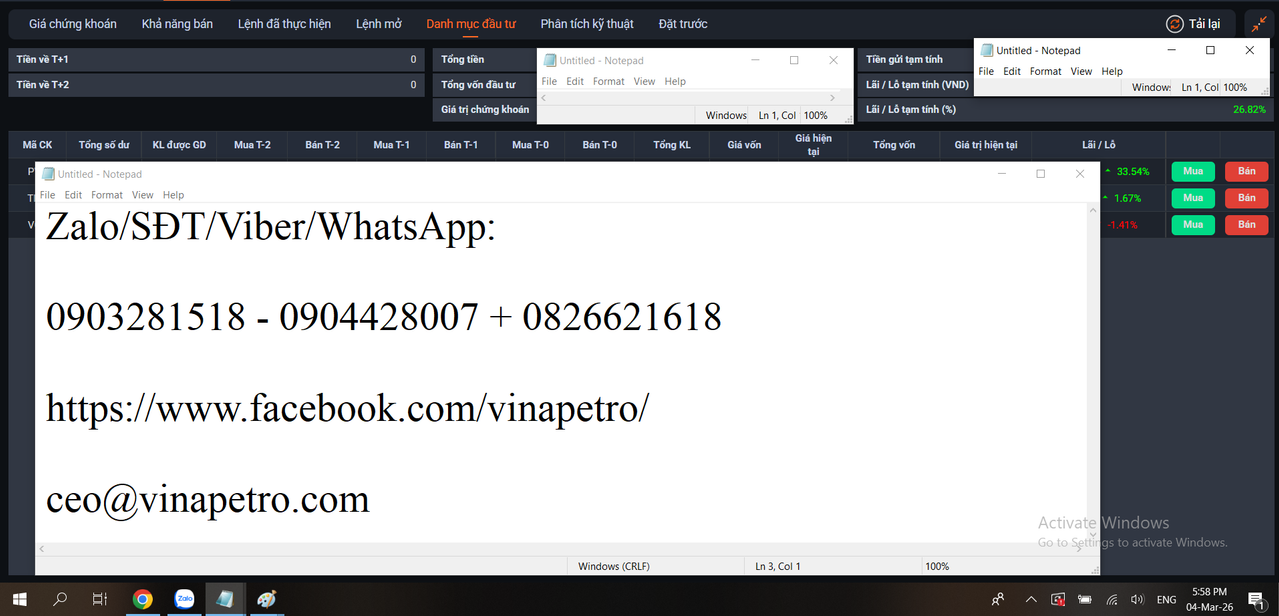Image resolution: width=1279 pixels, height=616 pixels.
Task: Open the Paint app on the taskbar
Action: click(266, 599)
